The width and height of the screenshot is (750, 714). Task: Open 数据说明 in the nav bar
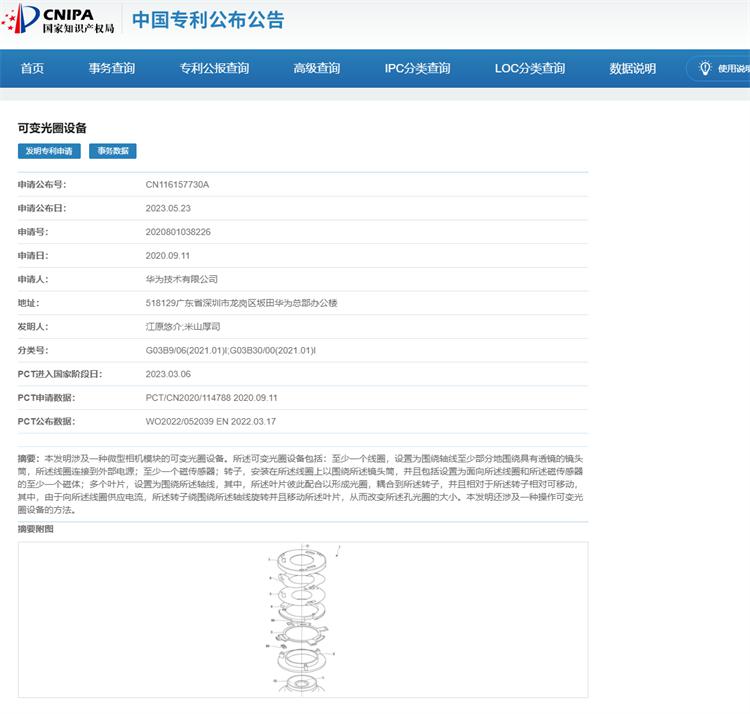(632, 68)
